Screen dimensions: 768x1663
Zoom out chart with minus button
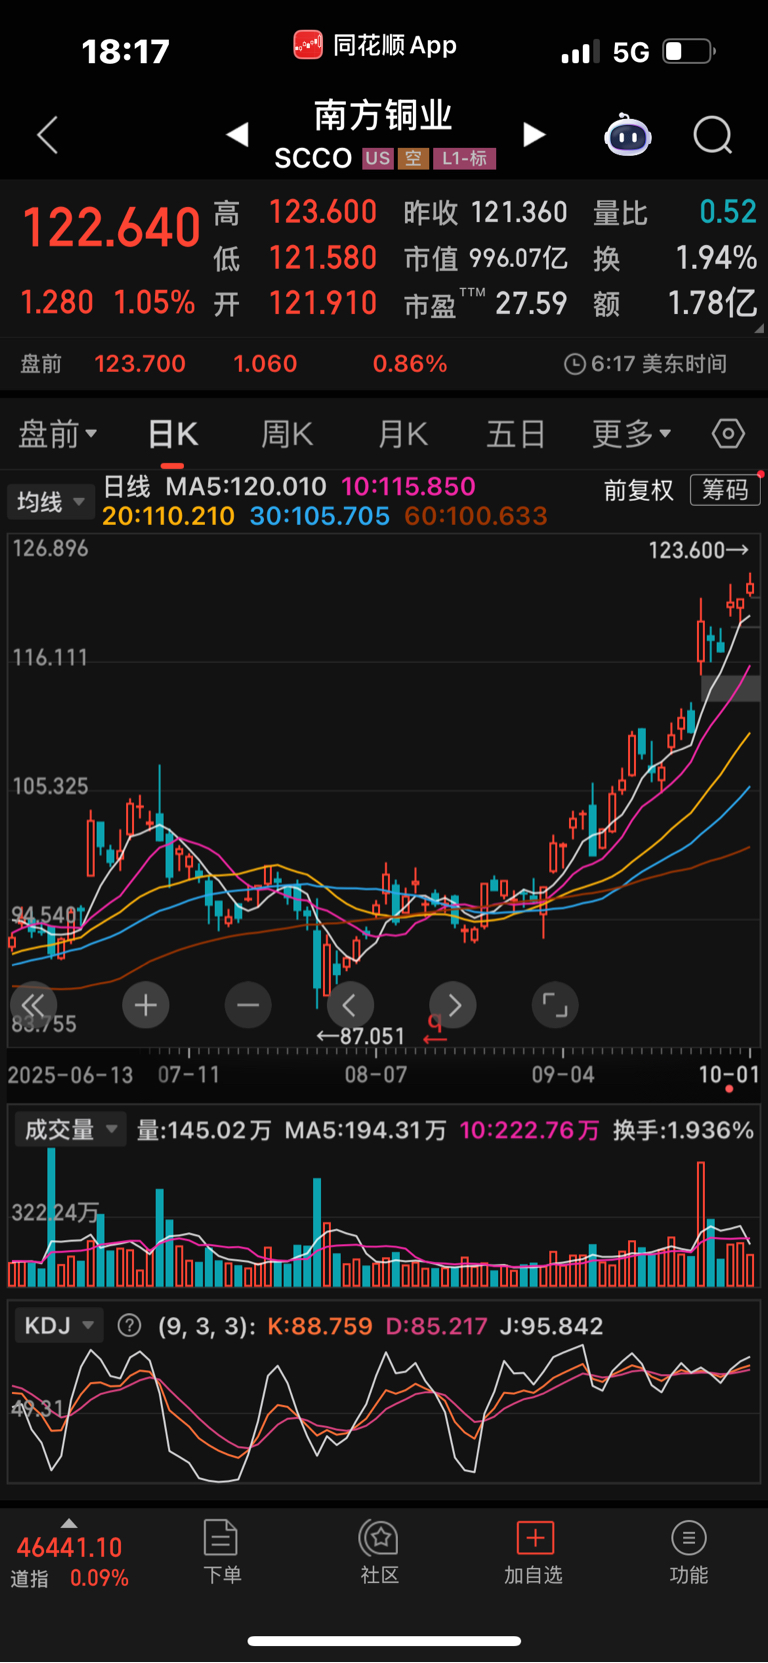tap(248, 1005)
